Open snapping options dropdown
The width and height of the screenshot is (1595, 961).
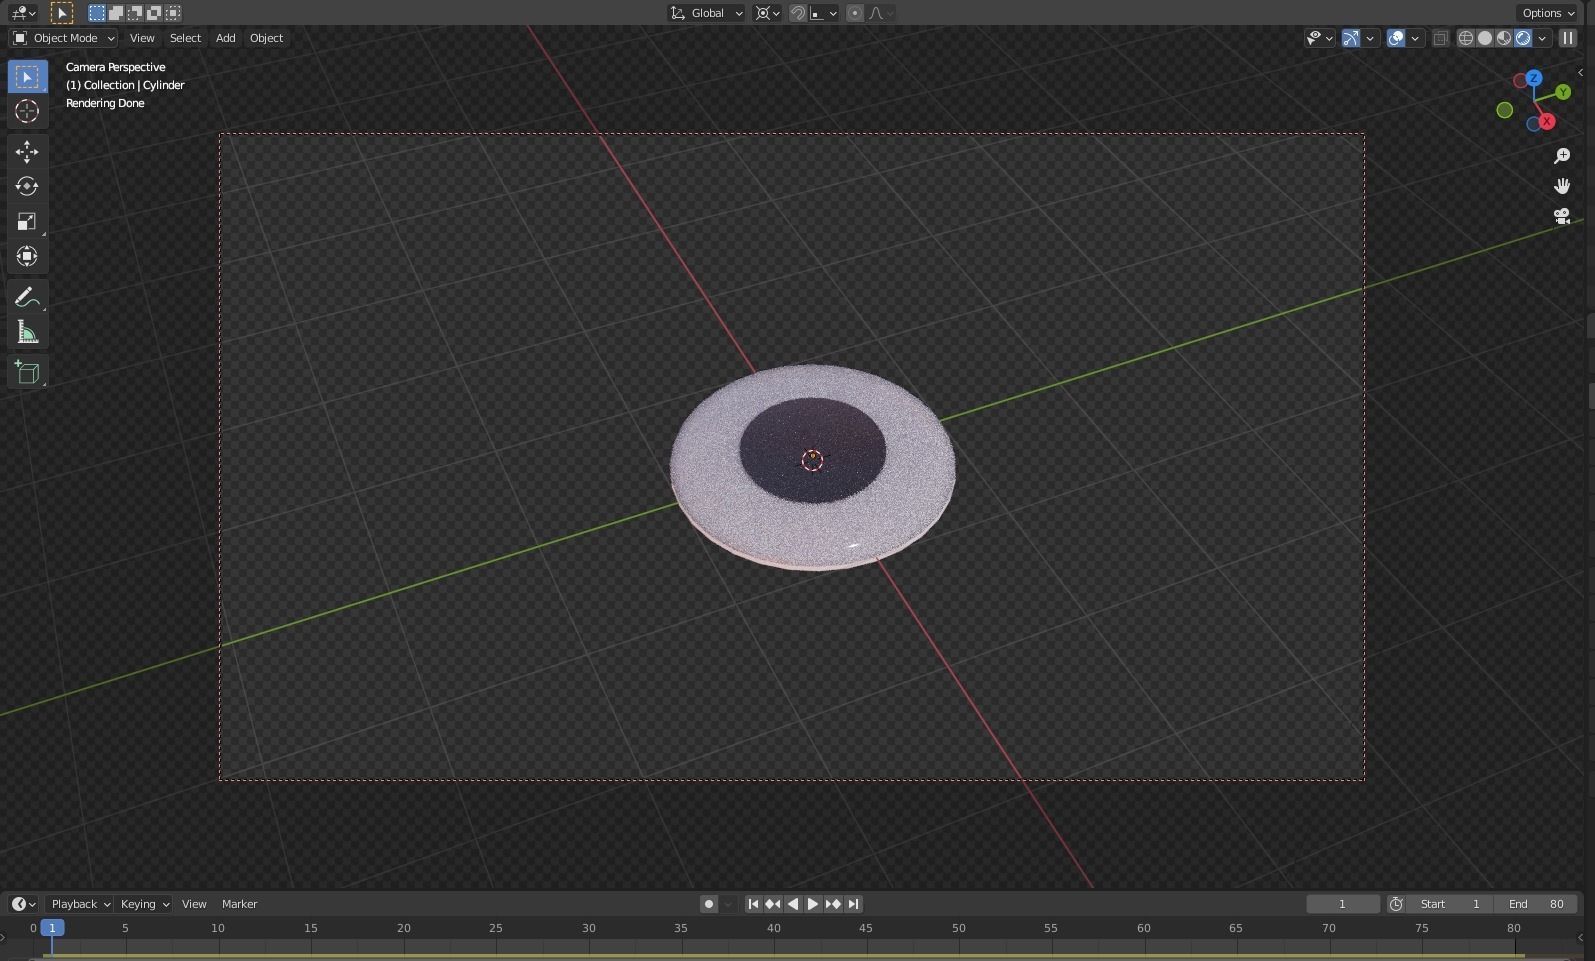[x=824, y=13]
